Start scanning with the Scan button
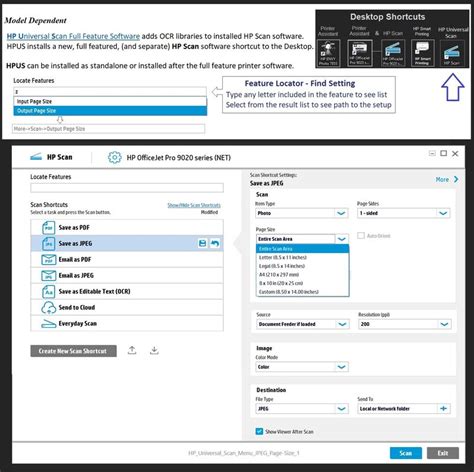The width and height of the screenshot is (474, 472). (406, 453)
